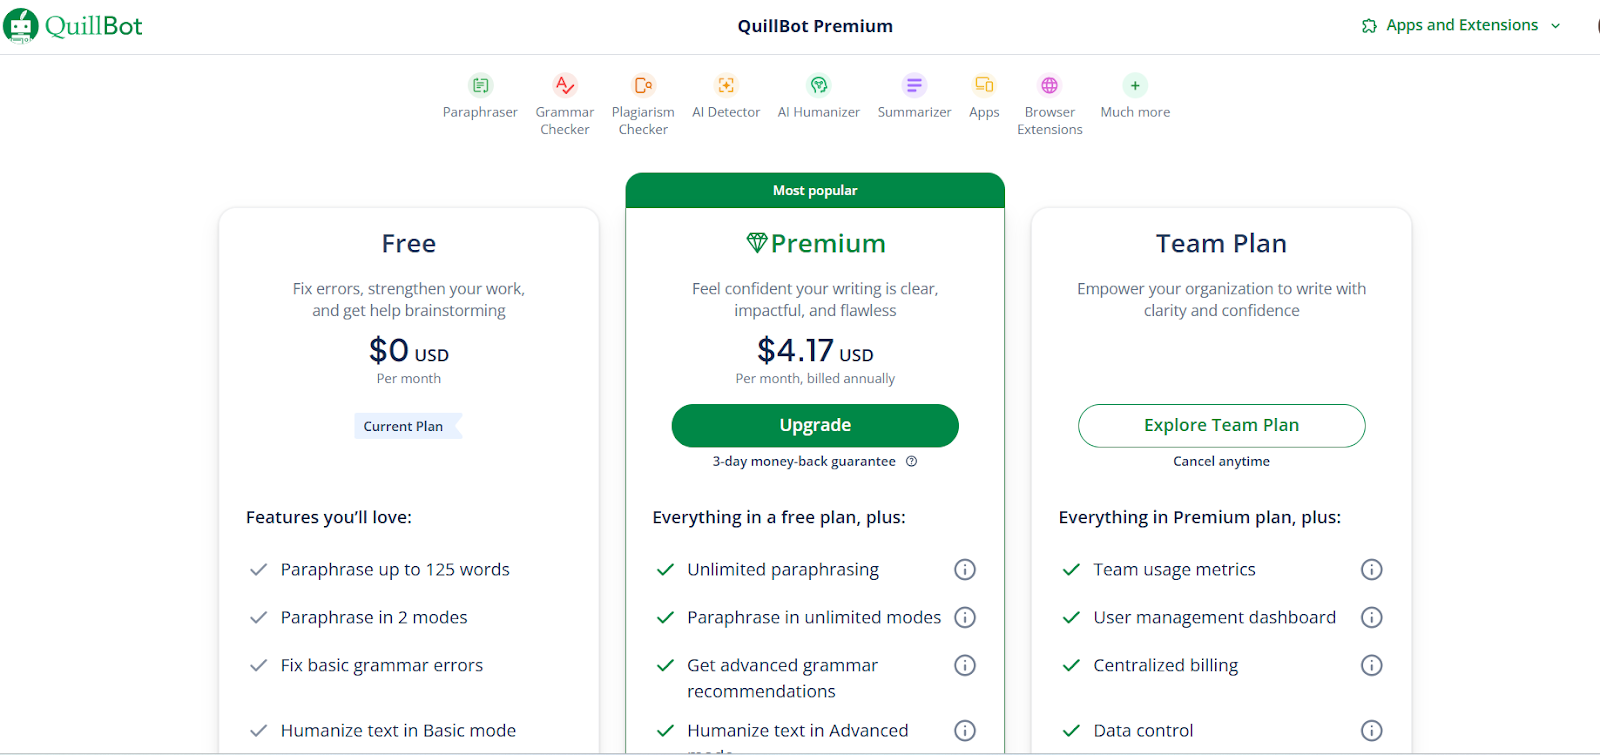
Task: Click the Plagiarism Checker icon
Action: (x=642, y=85)
